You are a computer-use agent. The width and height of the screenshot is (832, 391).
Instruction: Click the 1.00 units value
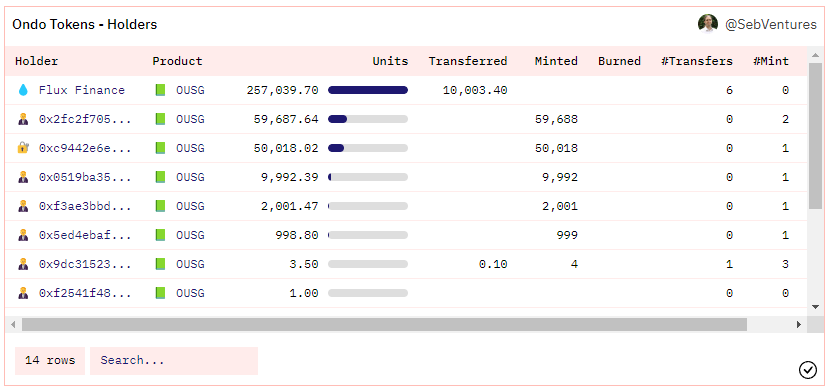click(304, 293)
